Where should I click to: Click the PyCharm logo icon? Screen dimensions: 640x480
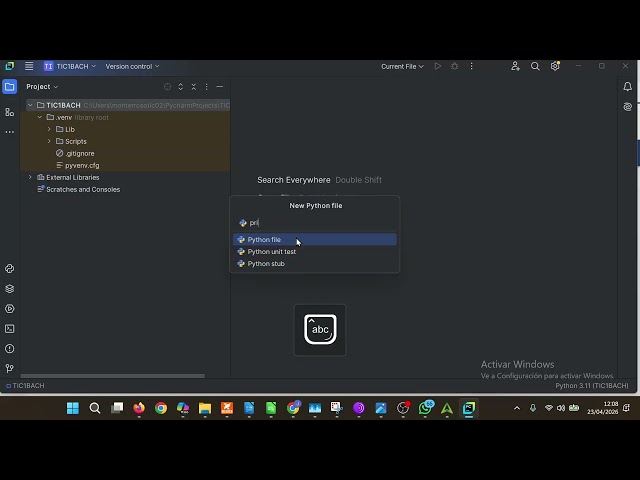tap(9, 66)
